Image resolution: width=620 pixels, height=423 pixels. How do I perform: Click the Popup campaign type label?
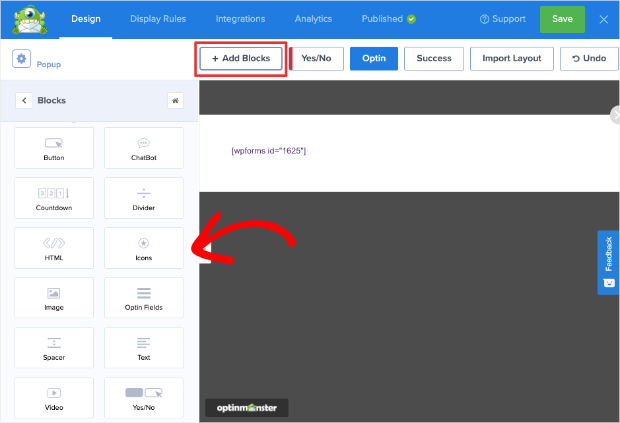(x=49, y=64)
